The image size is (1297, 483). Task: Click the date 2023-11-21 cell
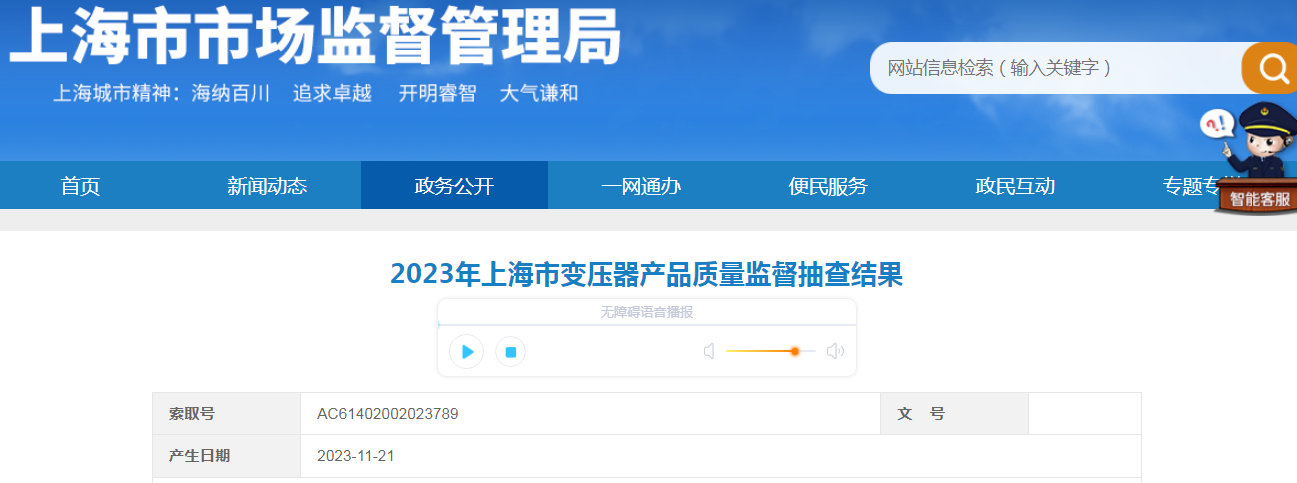(x=357, y=456)
